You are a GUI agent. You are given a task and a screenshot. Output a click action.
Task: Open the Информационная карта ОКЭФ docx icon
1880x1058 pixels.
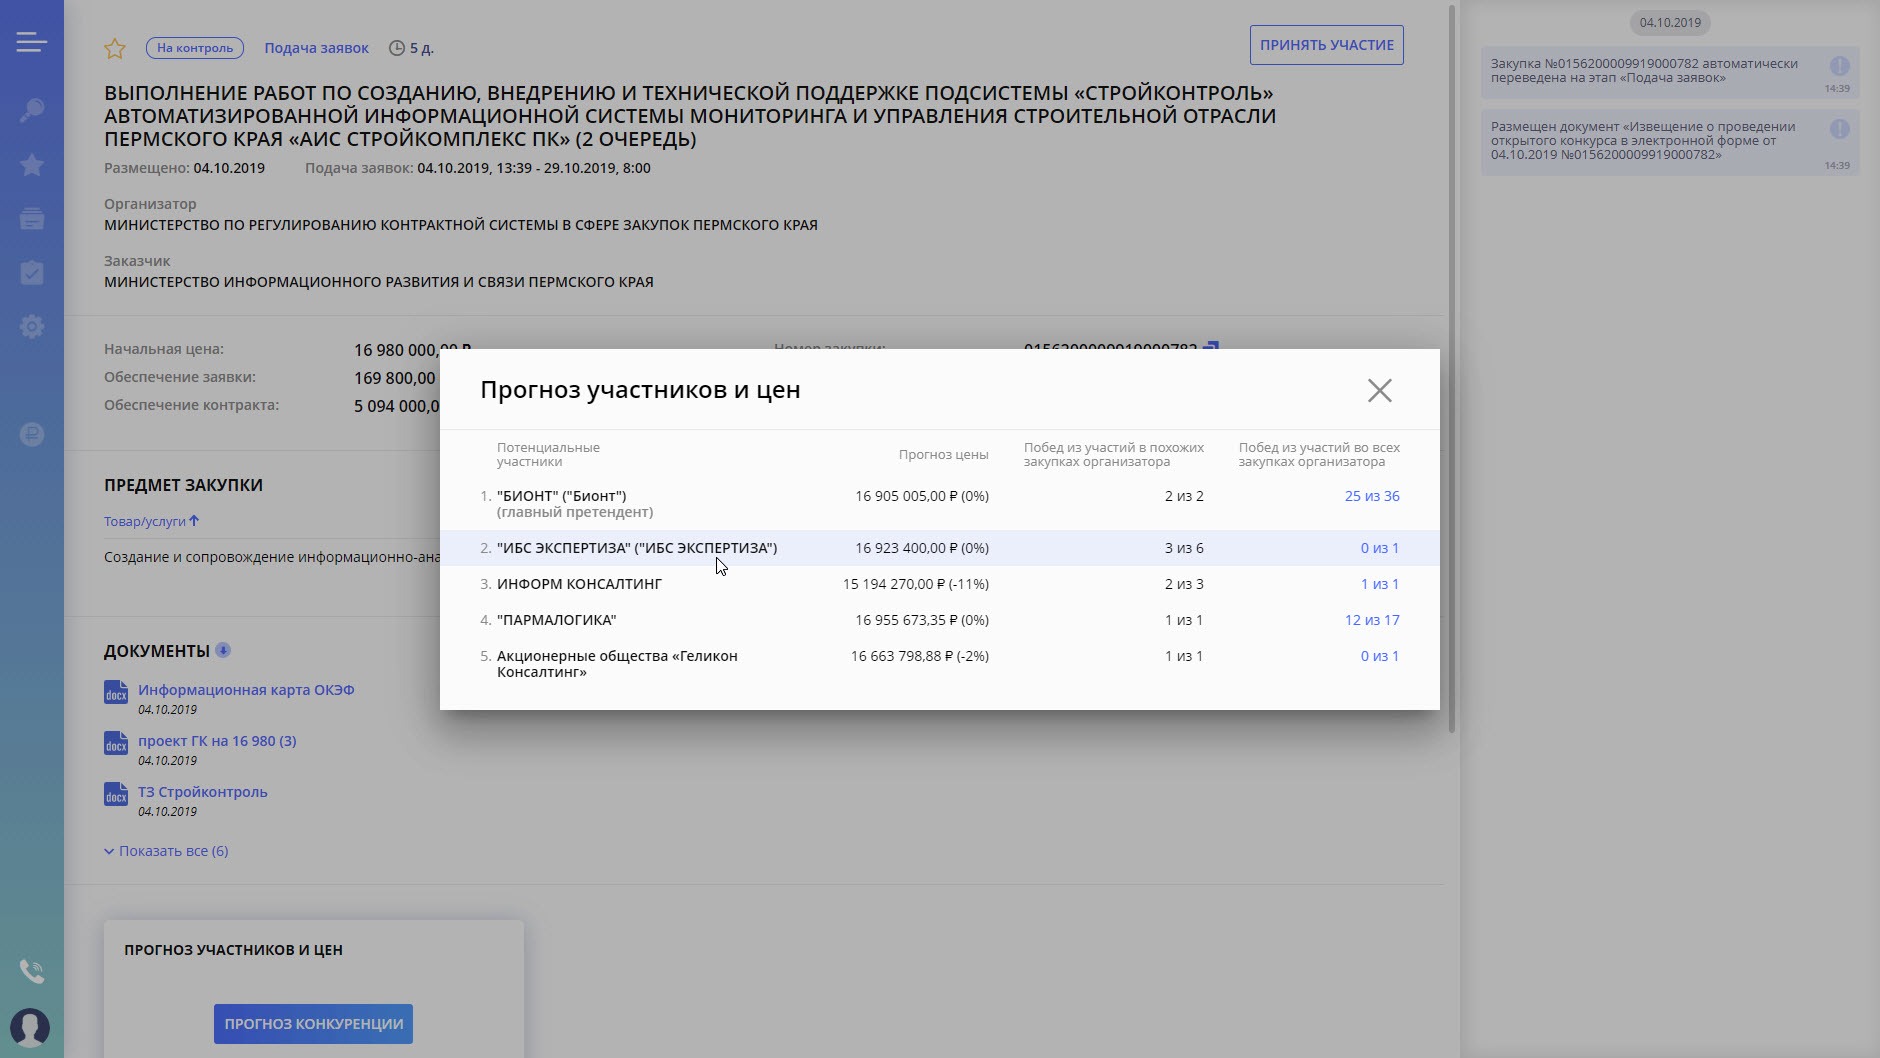click(x=116, y=692)
